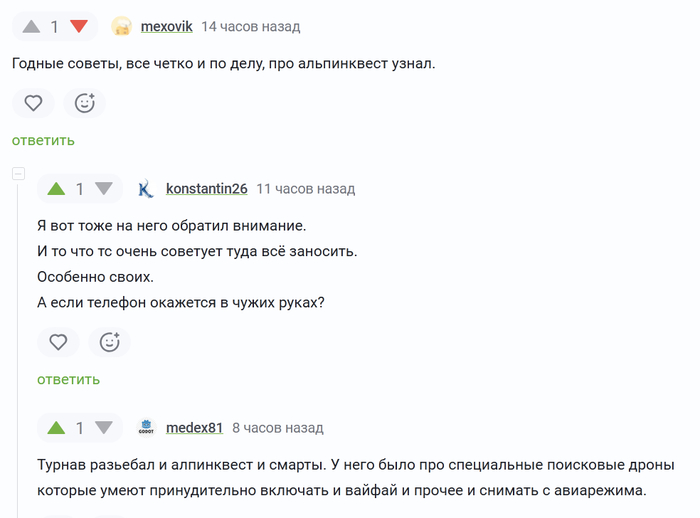Open konstantin26's profile link

(x=206, y=188)
